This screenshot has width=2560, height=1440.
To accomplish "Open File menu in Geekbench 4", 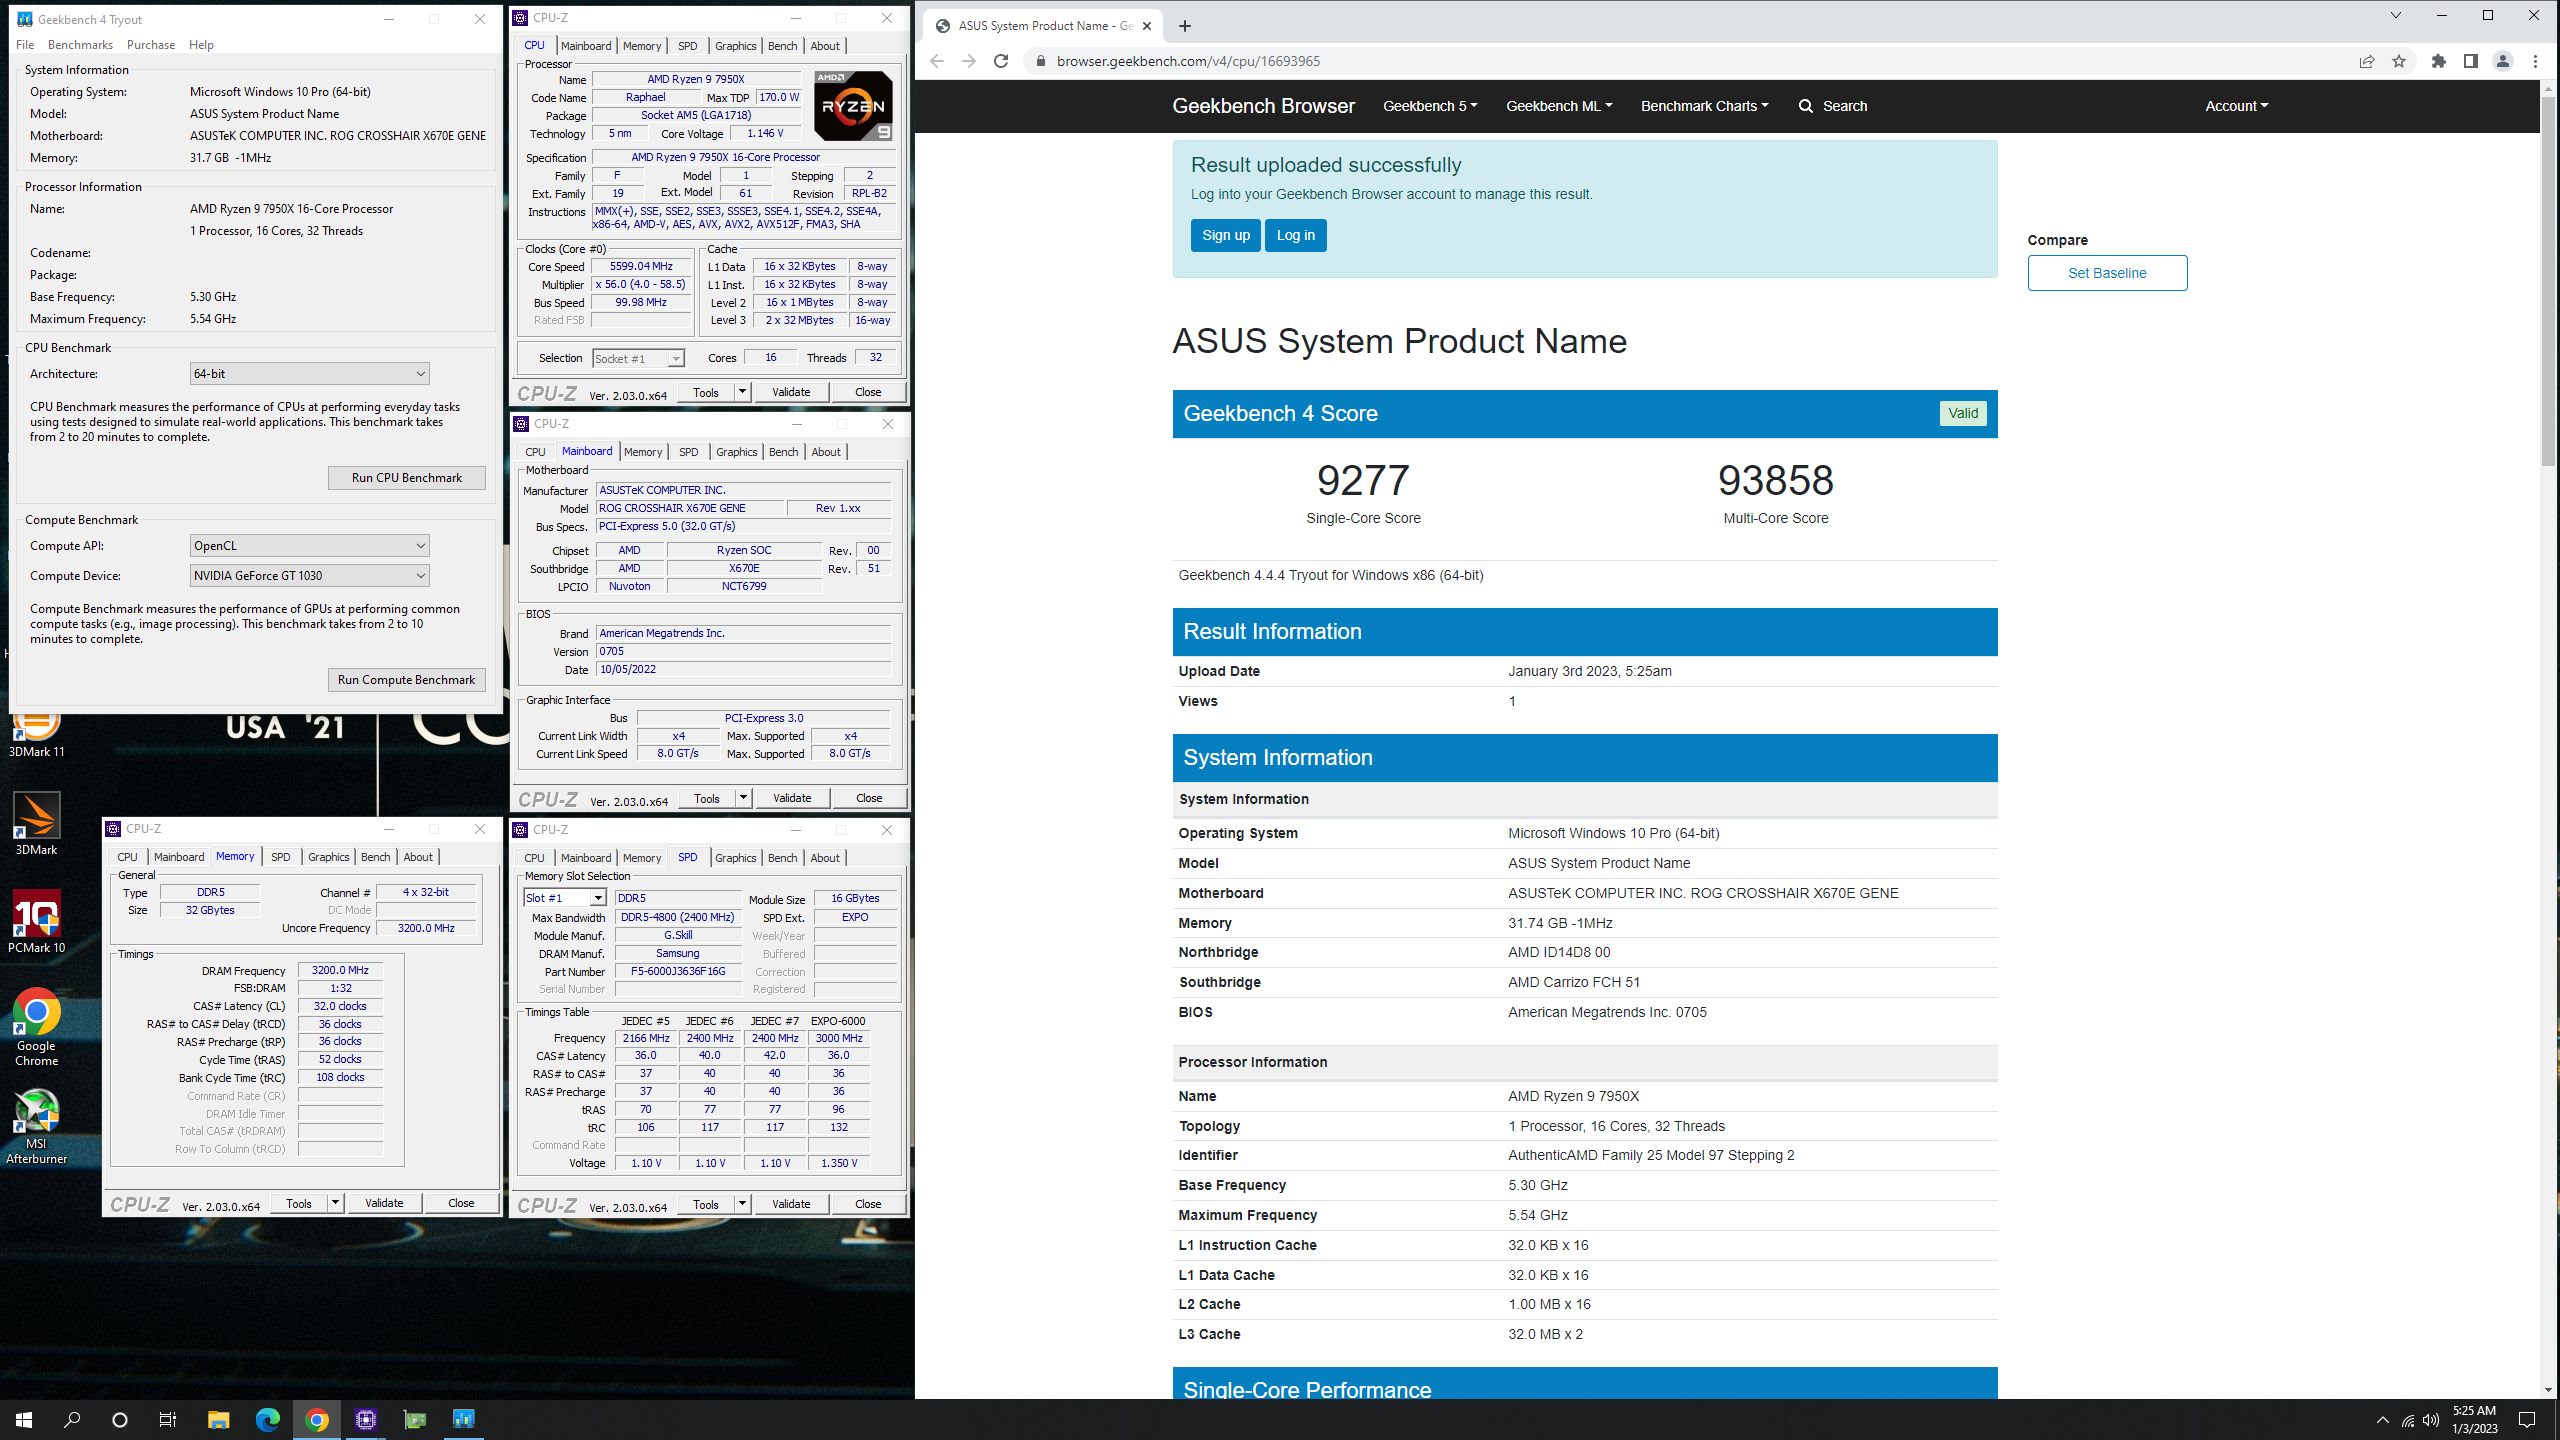I will click(25, 45).
